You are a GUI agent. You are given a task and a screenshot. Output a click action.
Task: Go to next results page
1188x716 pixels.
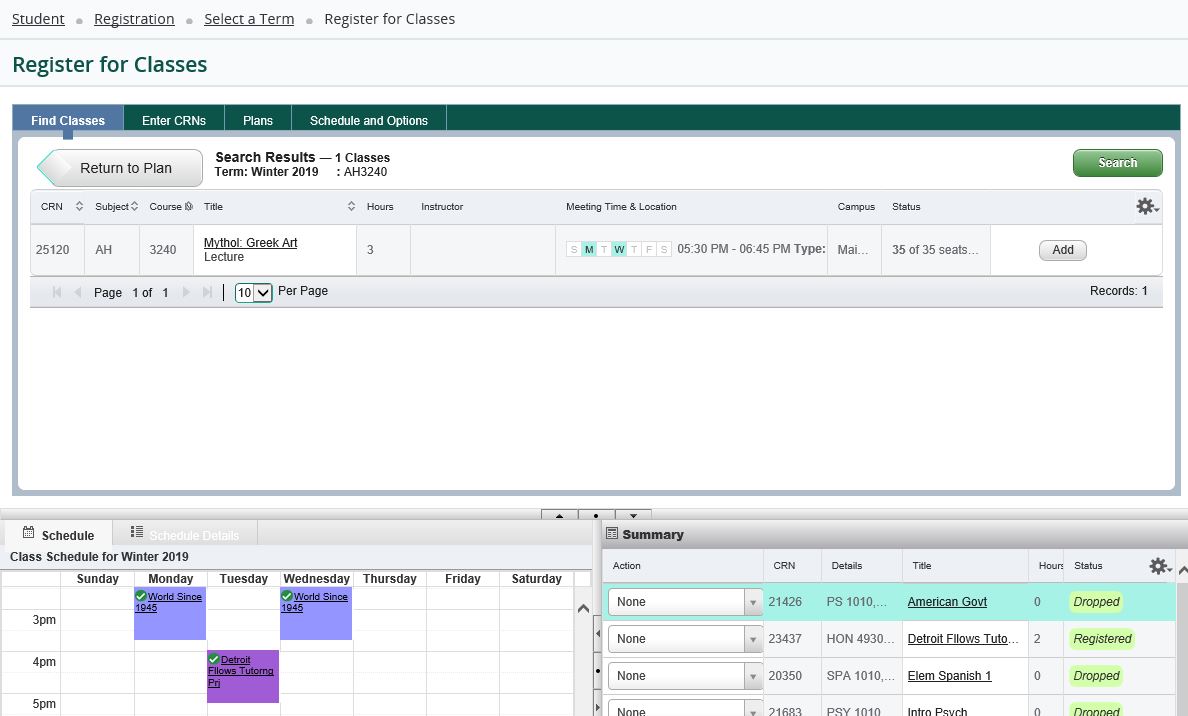pos(186,292)
